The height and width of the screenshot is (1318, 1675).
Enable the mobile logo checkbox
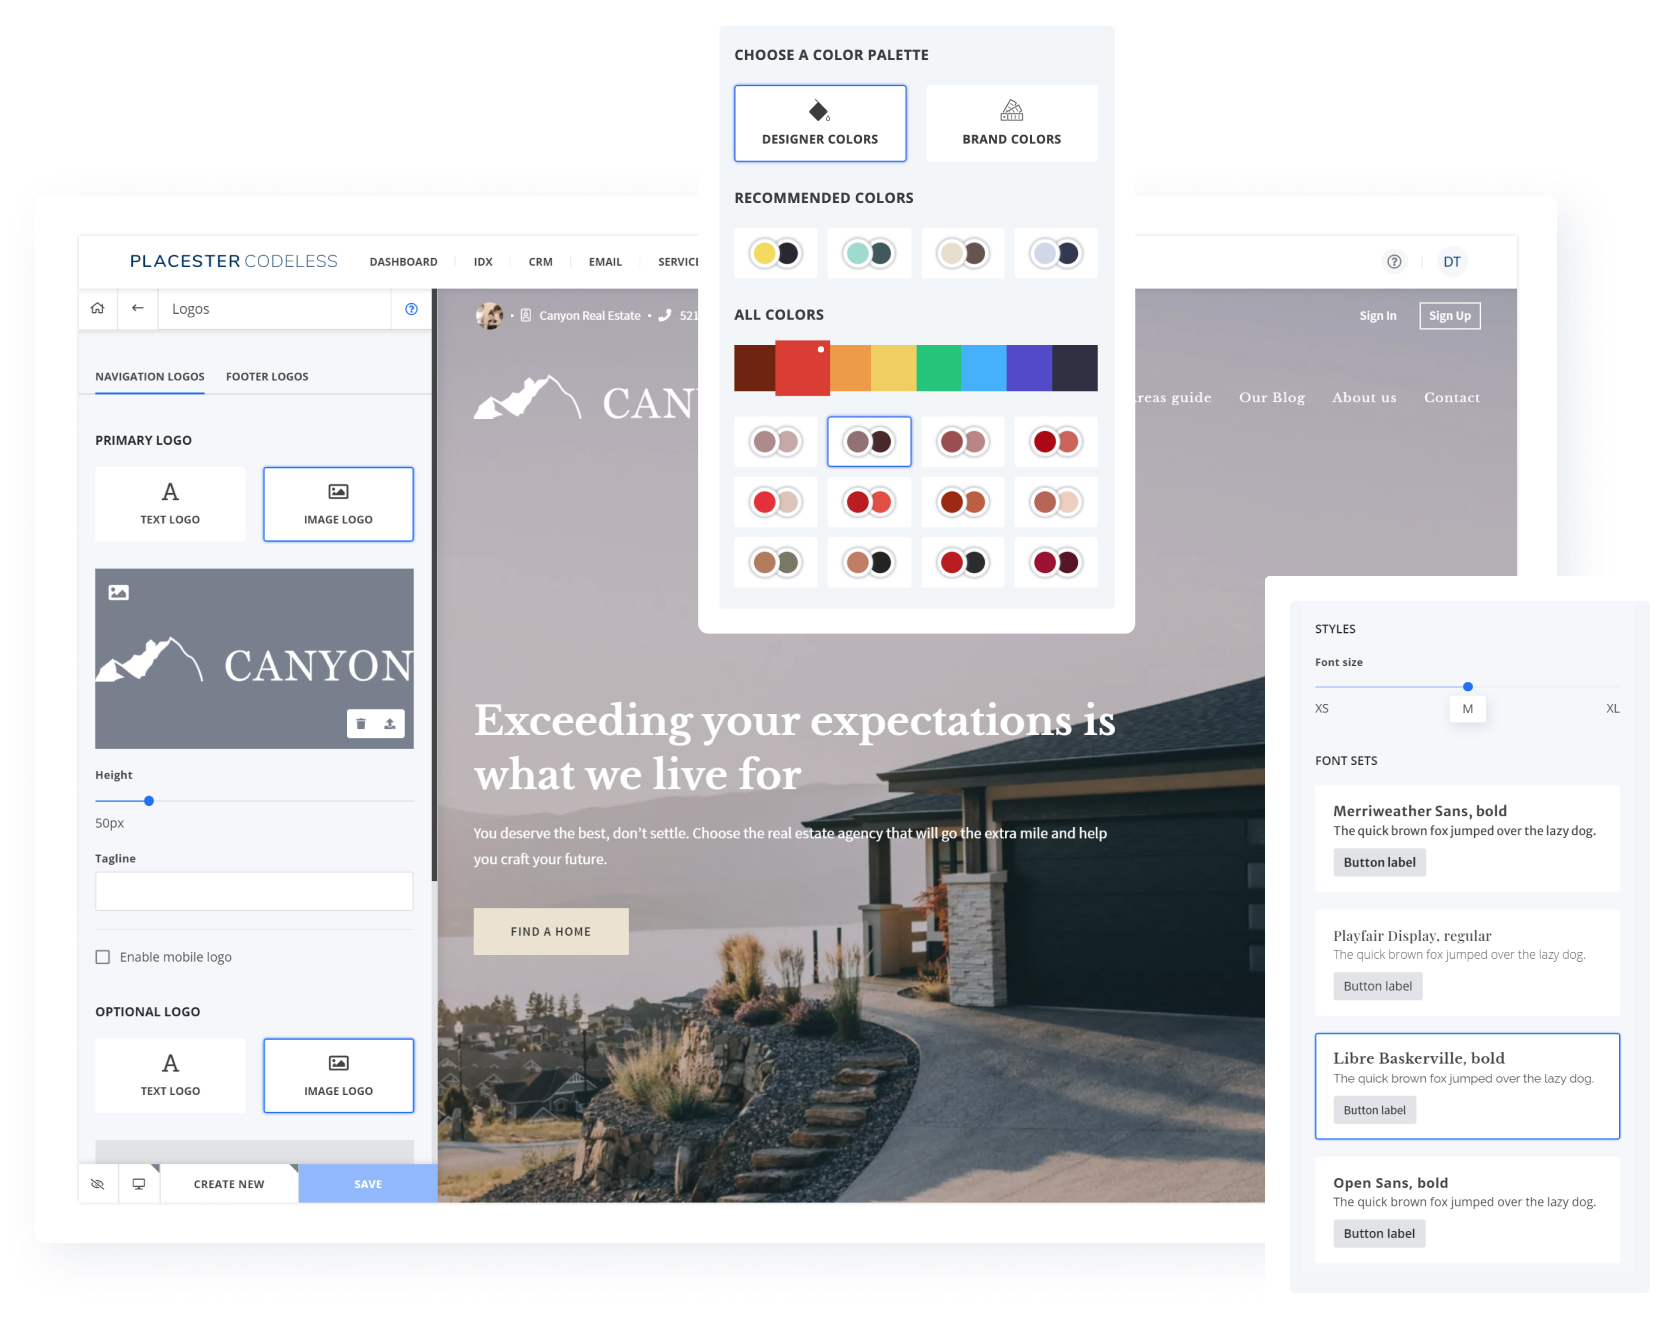click(x=103, y=957)
